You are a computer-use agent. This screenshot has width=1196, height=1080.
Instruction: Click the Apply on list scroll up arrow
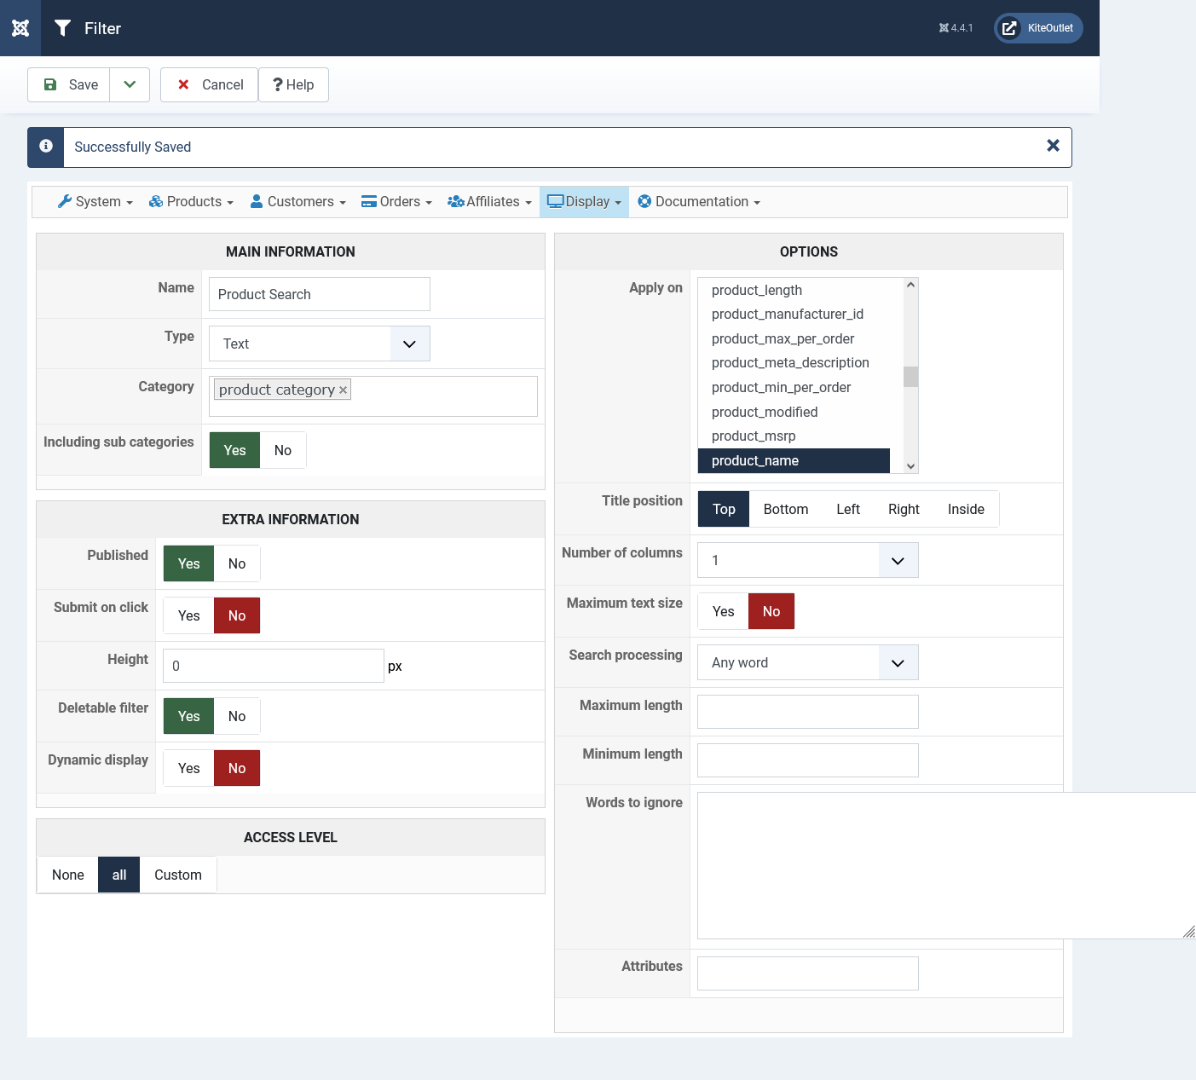pos(911,285)
